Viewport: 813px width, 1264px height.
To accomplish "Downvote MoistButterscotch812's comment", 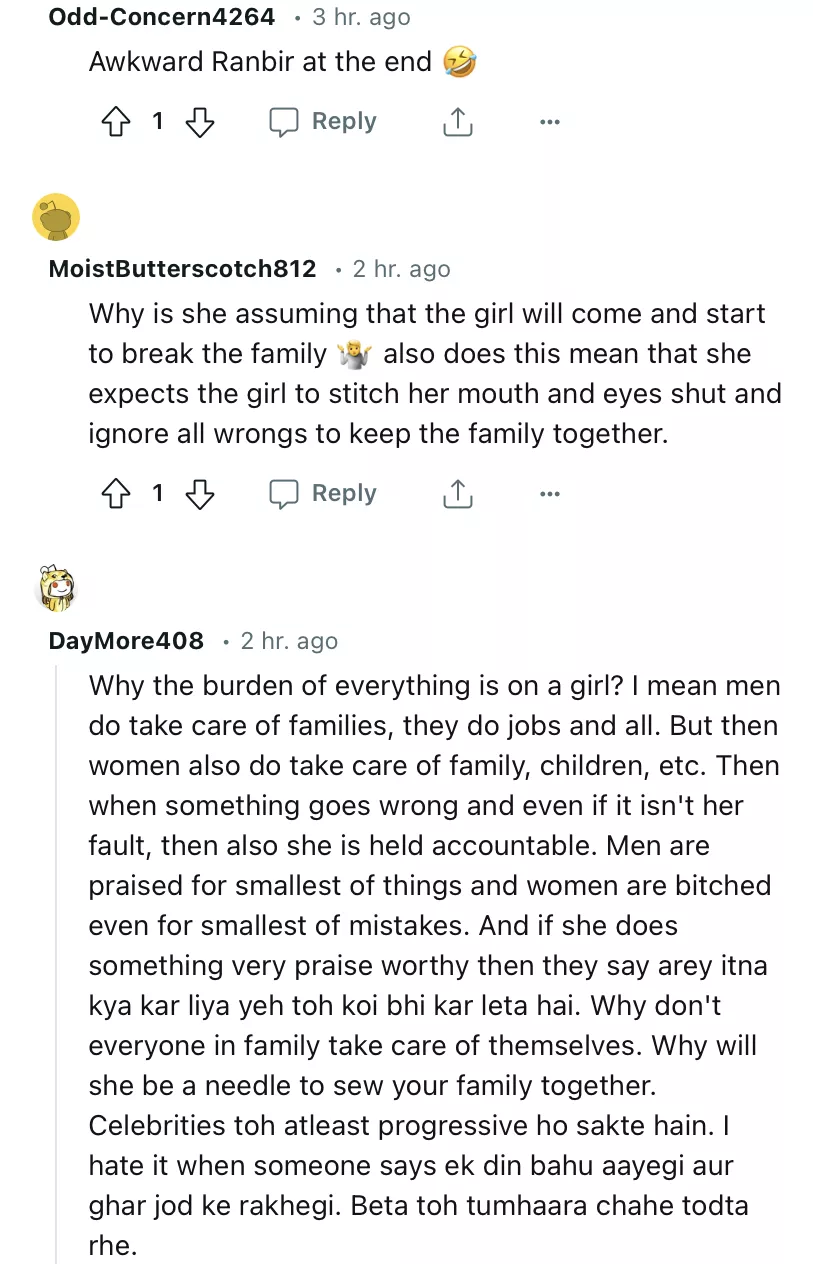I will click(x=200, y=494).
